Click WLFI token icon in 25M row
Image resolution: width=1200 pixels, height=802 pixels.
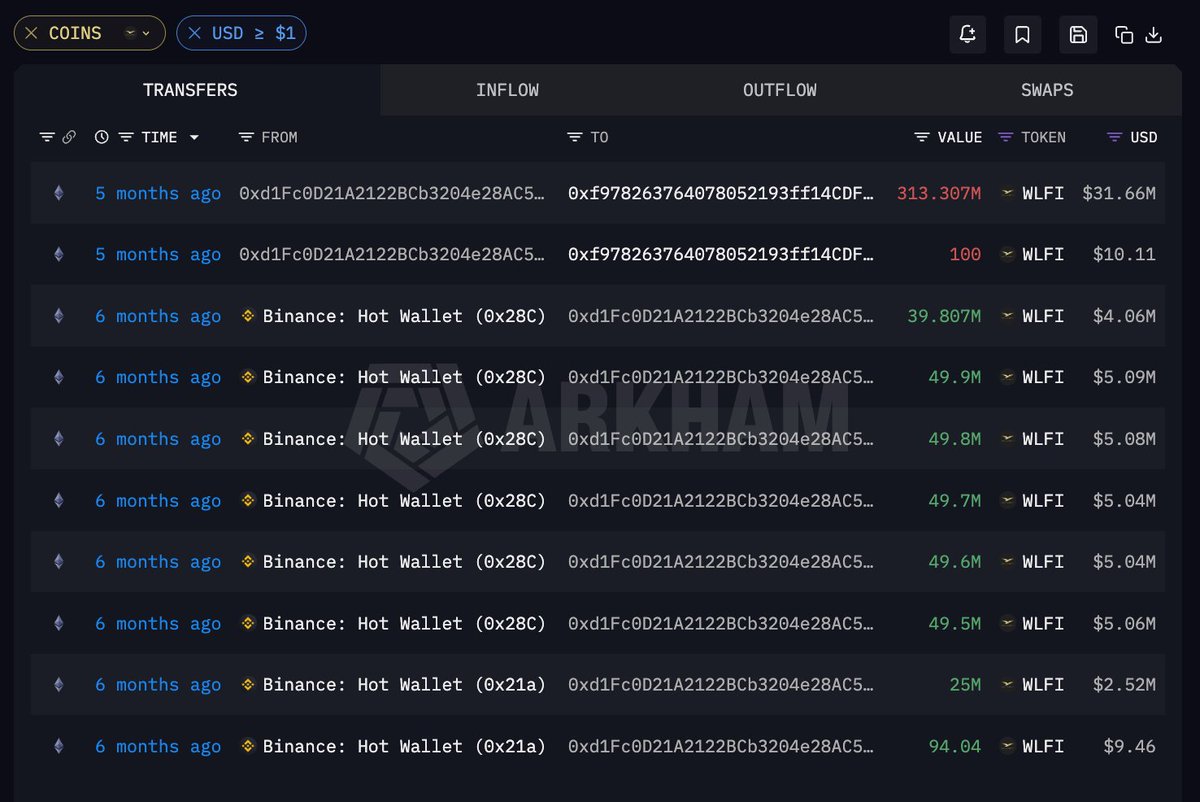1008,685
